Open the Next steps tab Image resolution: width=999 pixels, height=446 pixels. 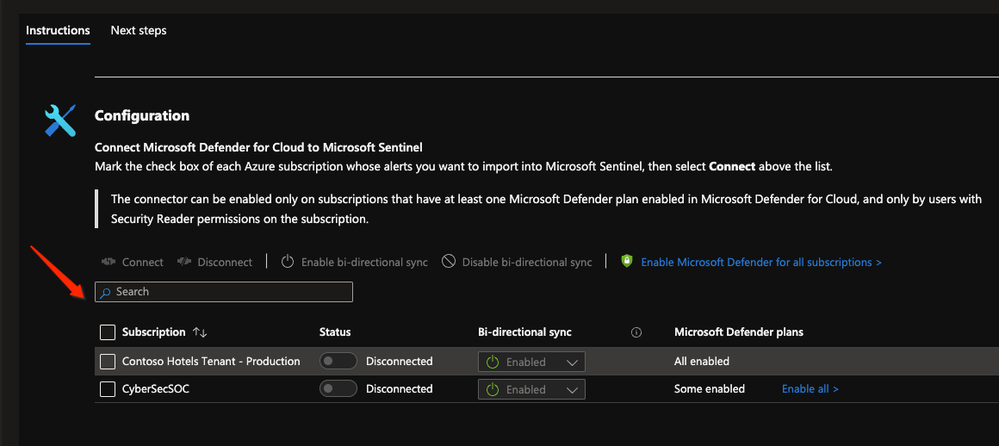(x=138, y=31)
